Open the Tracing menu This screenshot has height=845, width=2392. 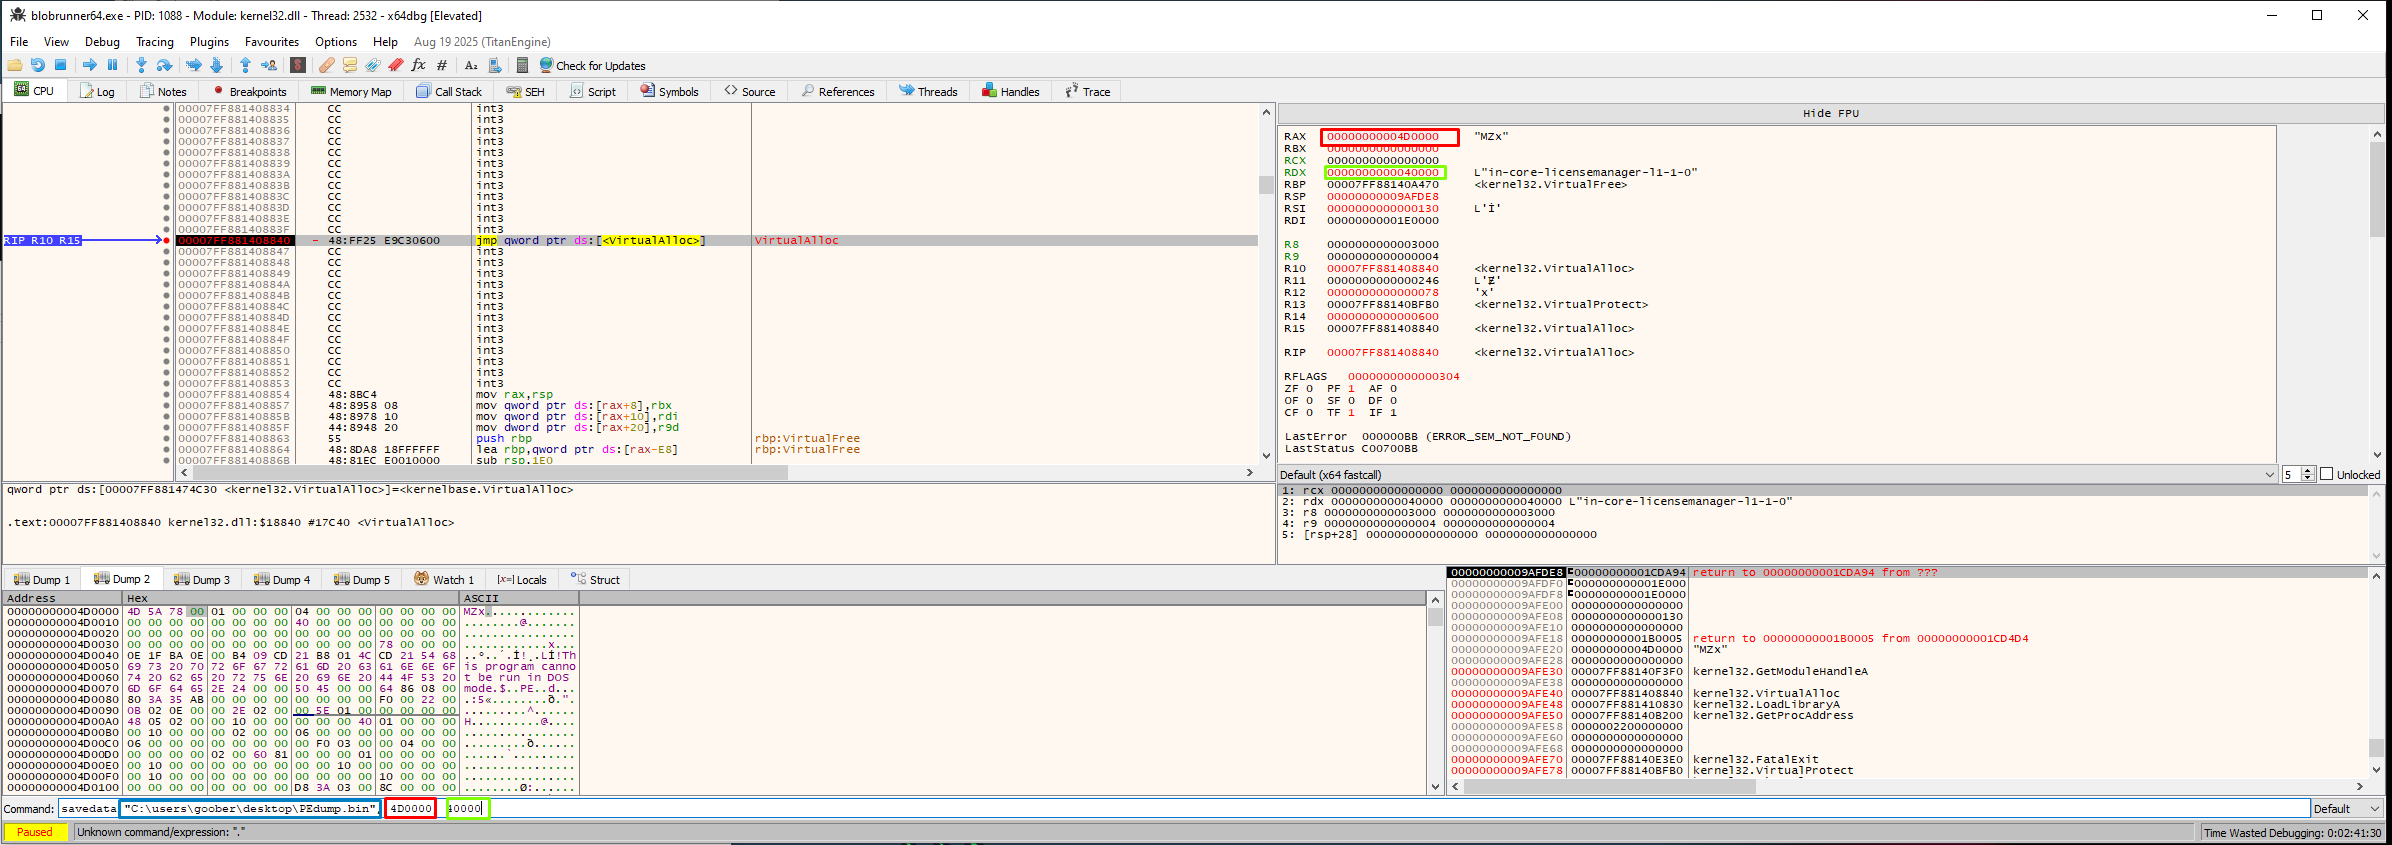click(155, 41)
